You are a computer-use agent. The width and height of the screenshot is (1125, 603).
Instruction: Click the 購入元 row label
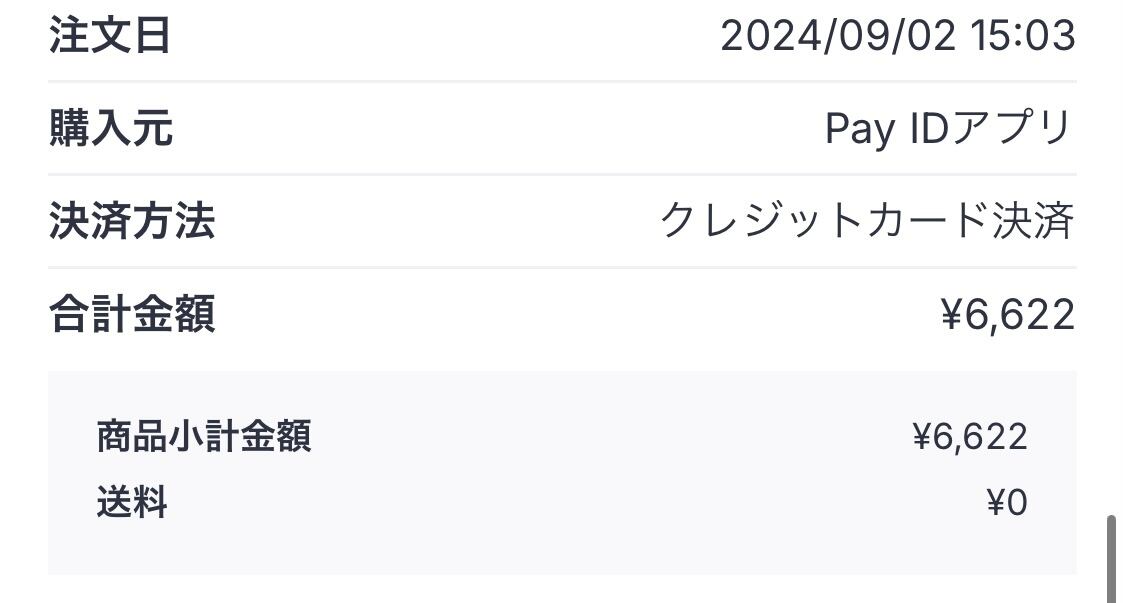[x=110, y=129]
